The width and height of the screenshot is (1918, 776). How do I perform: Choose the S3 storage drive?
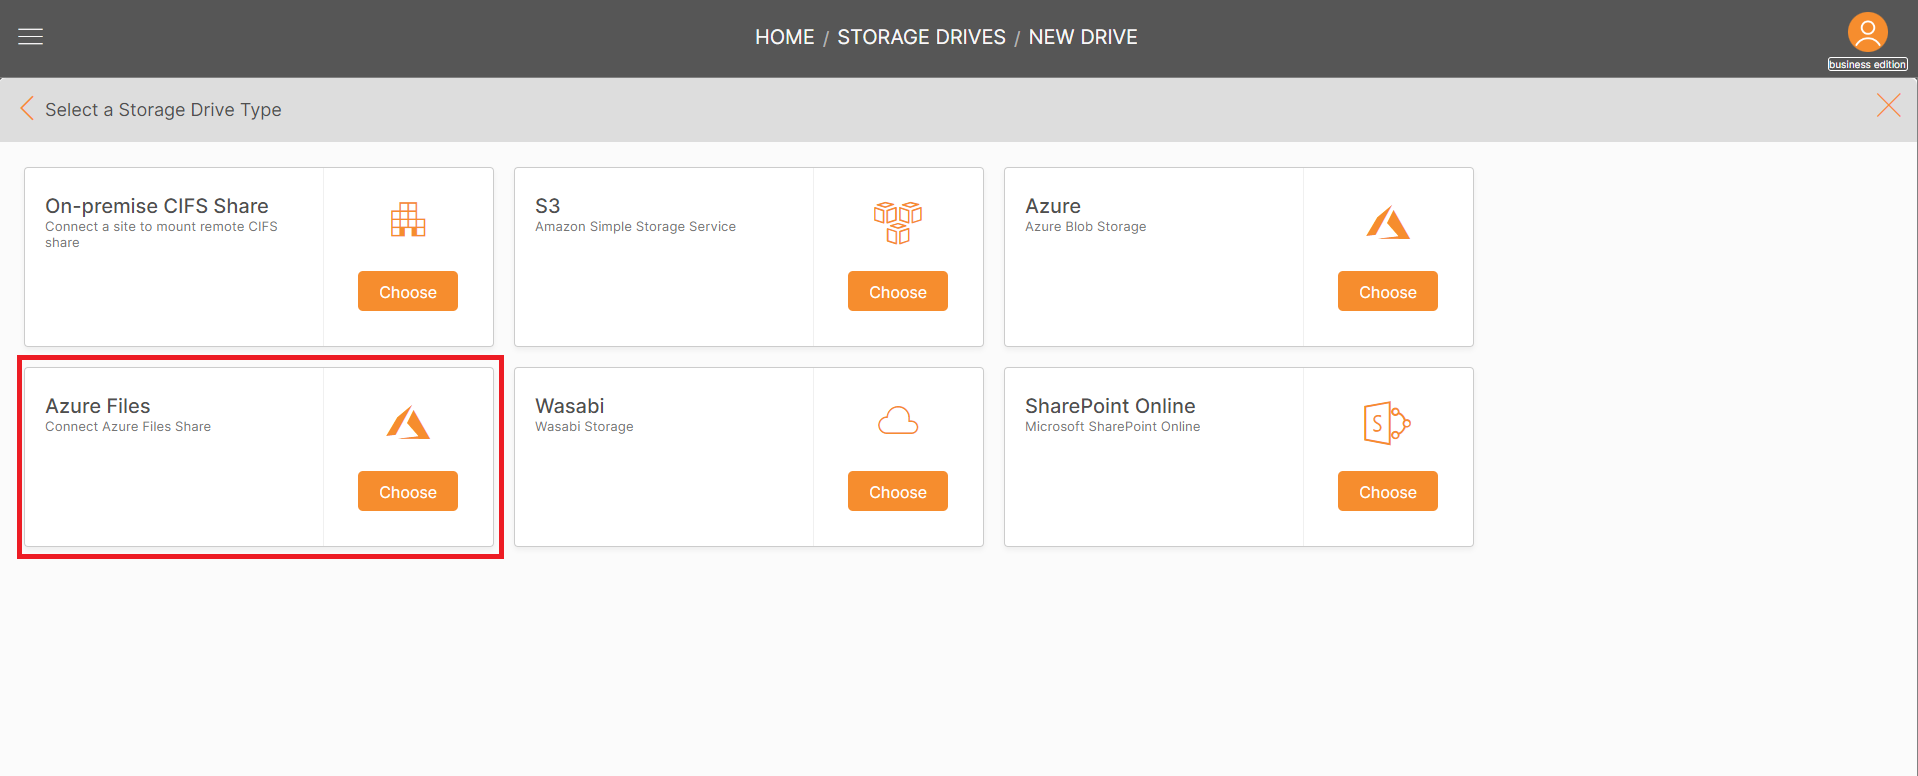(898, 291)
